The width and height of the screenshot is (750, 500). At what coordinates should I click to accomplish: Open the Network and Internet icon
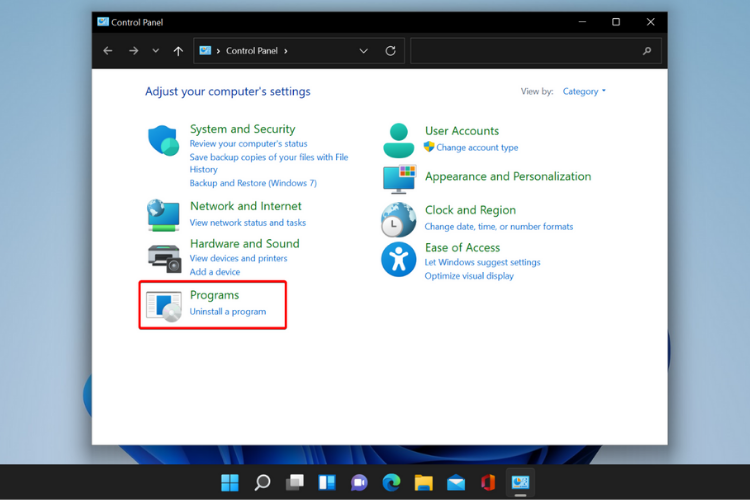point(164,214)
